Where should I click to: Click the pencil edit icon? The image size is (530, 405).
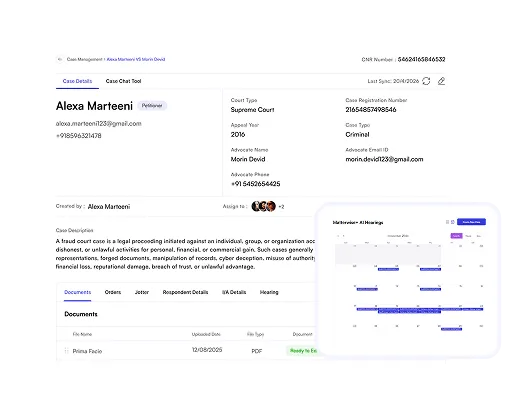(441, 81)
